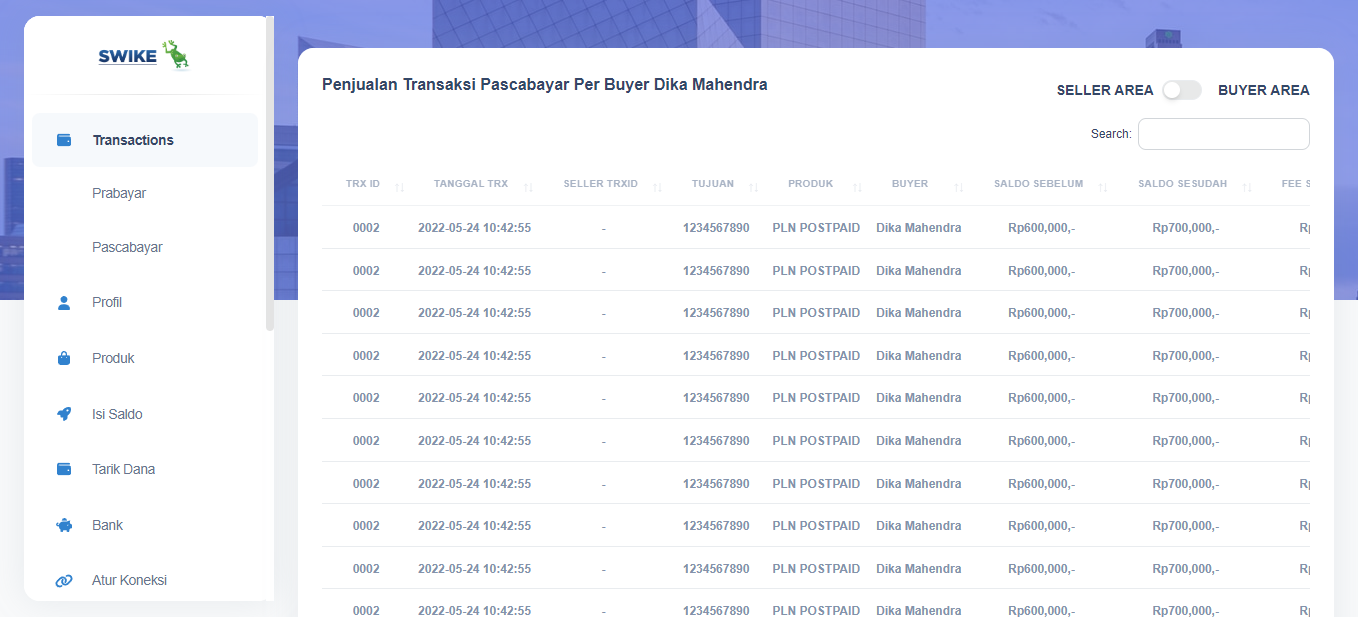Click the Profil person icon
1358x617 pixels.
tap(64, 303)
